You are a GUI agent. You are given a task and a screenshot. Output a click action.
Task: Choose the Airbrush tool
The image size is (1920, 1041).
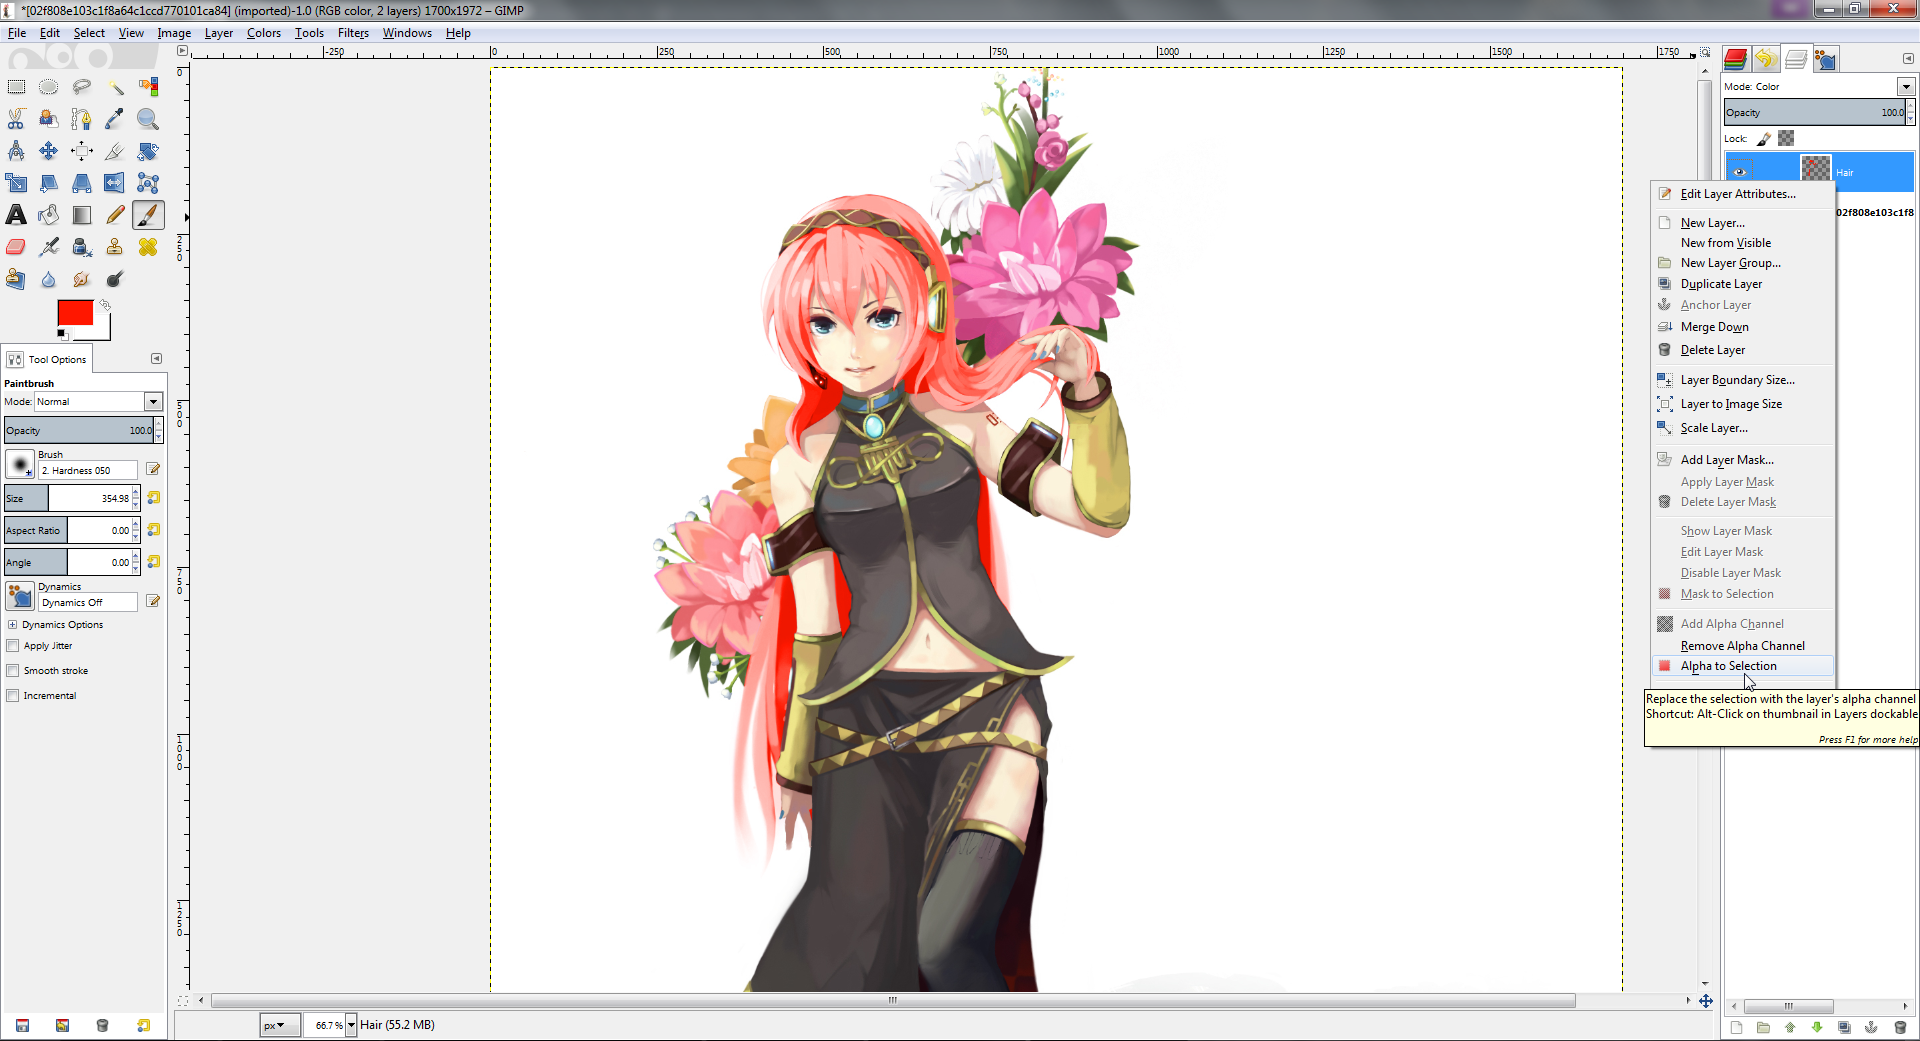(x=49, y=247)
